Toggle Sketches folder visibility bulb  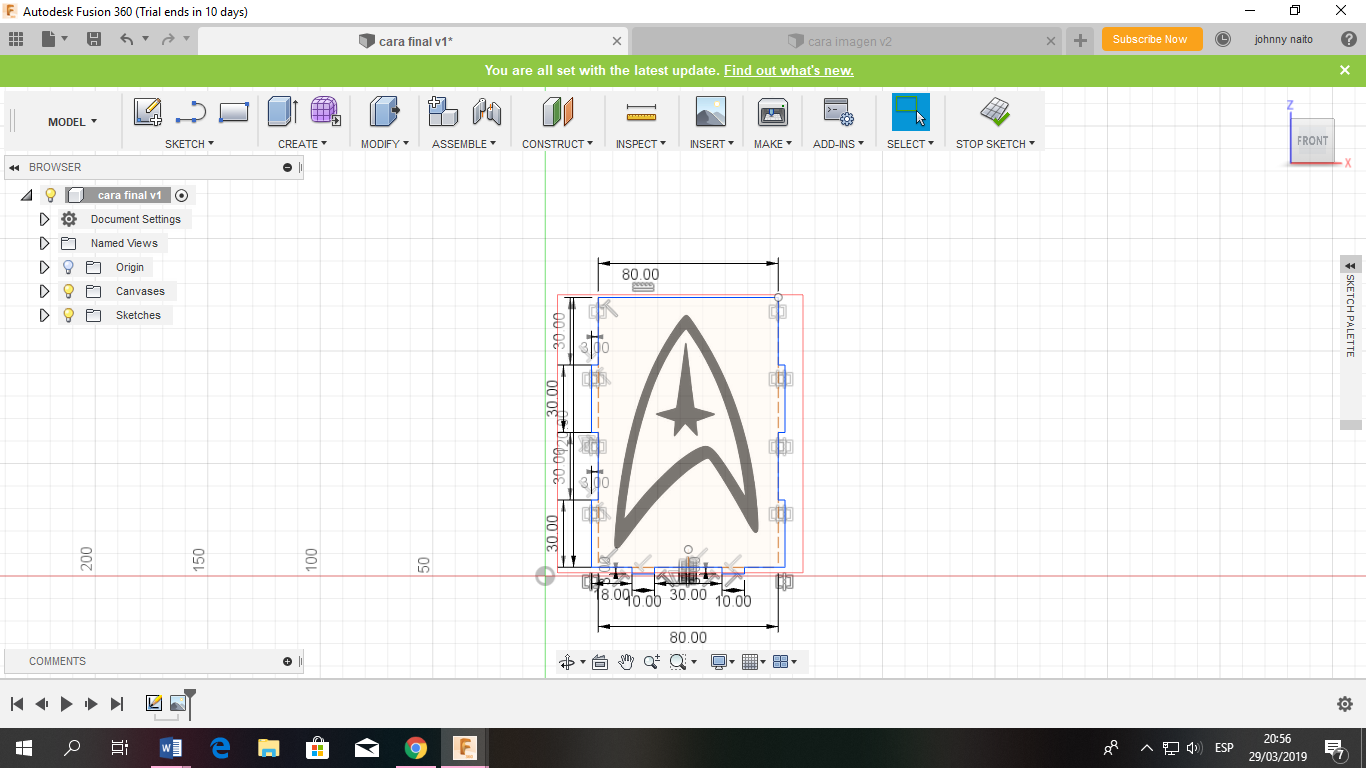tap(68, 315)
